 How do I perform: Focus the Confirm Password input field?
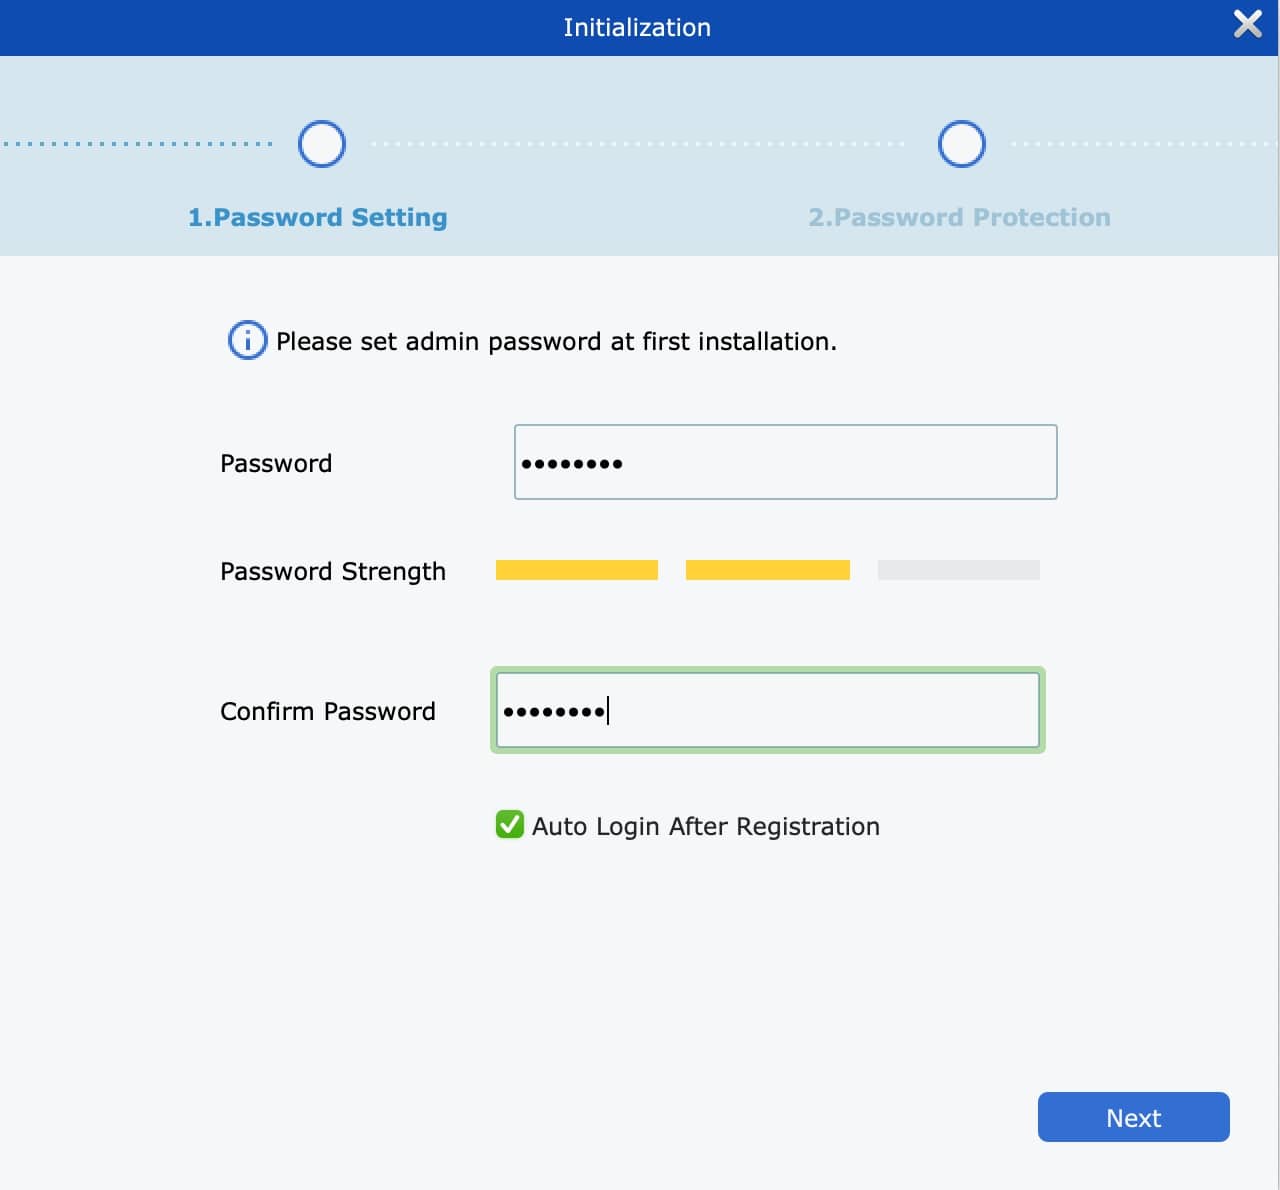pos(767,710)
